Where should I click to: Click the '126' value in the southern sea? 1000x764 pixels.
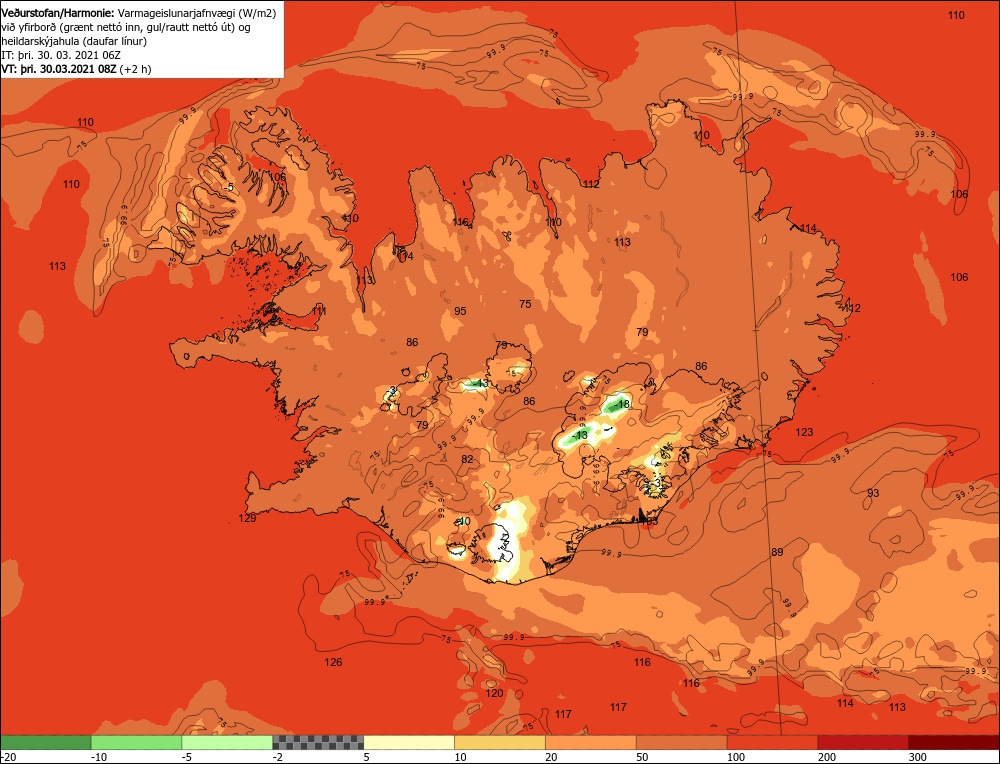[x=333, y=662]
